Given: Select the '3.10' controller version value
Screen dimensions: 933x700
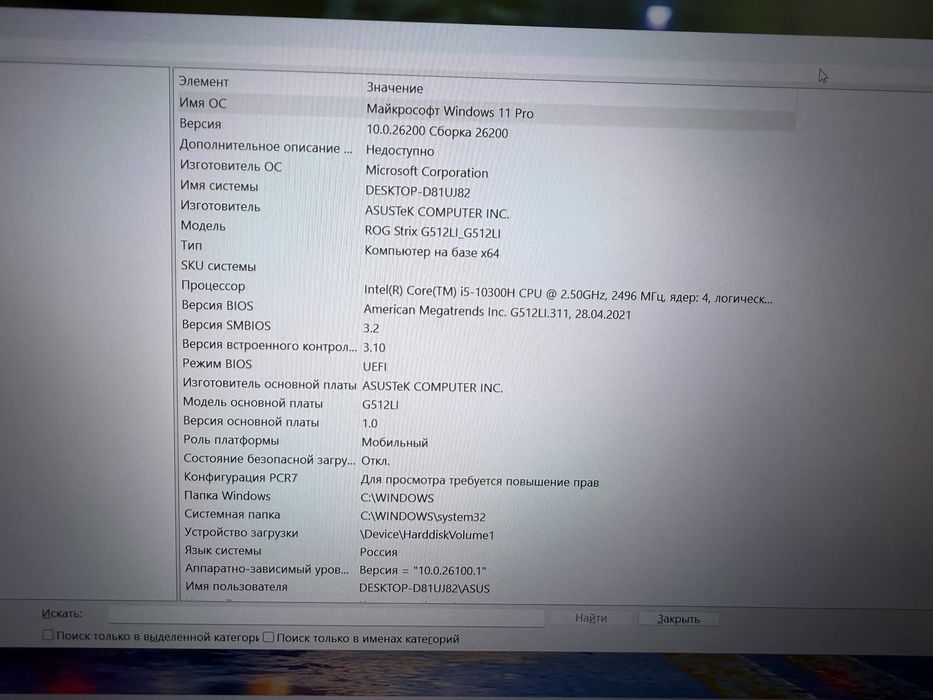Looking at the screenshot, I should tap(374, 347).
